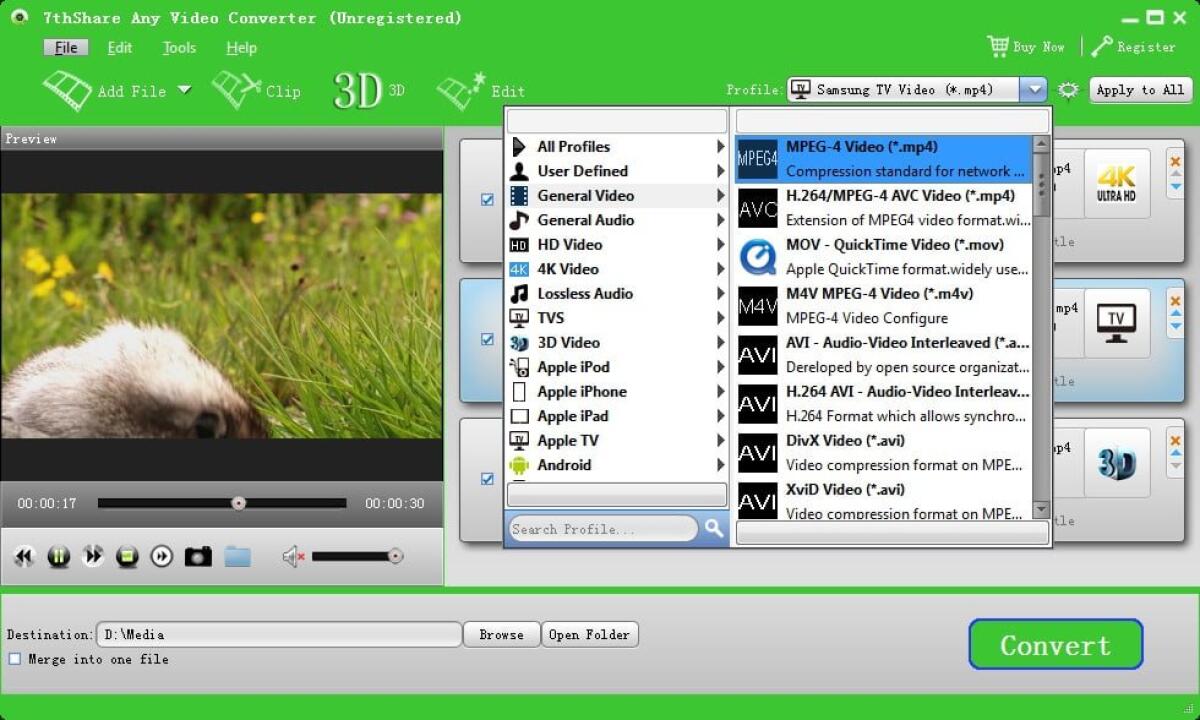
Task: Click the Convert button
Action: click(1055, 644)
